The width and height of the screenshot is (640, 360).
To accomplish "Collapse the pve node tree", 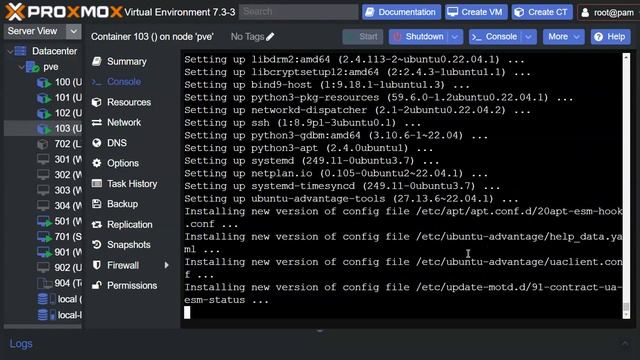I will pyautogui.click(x=21, y=67).
